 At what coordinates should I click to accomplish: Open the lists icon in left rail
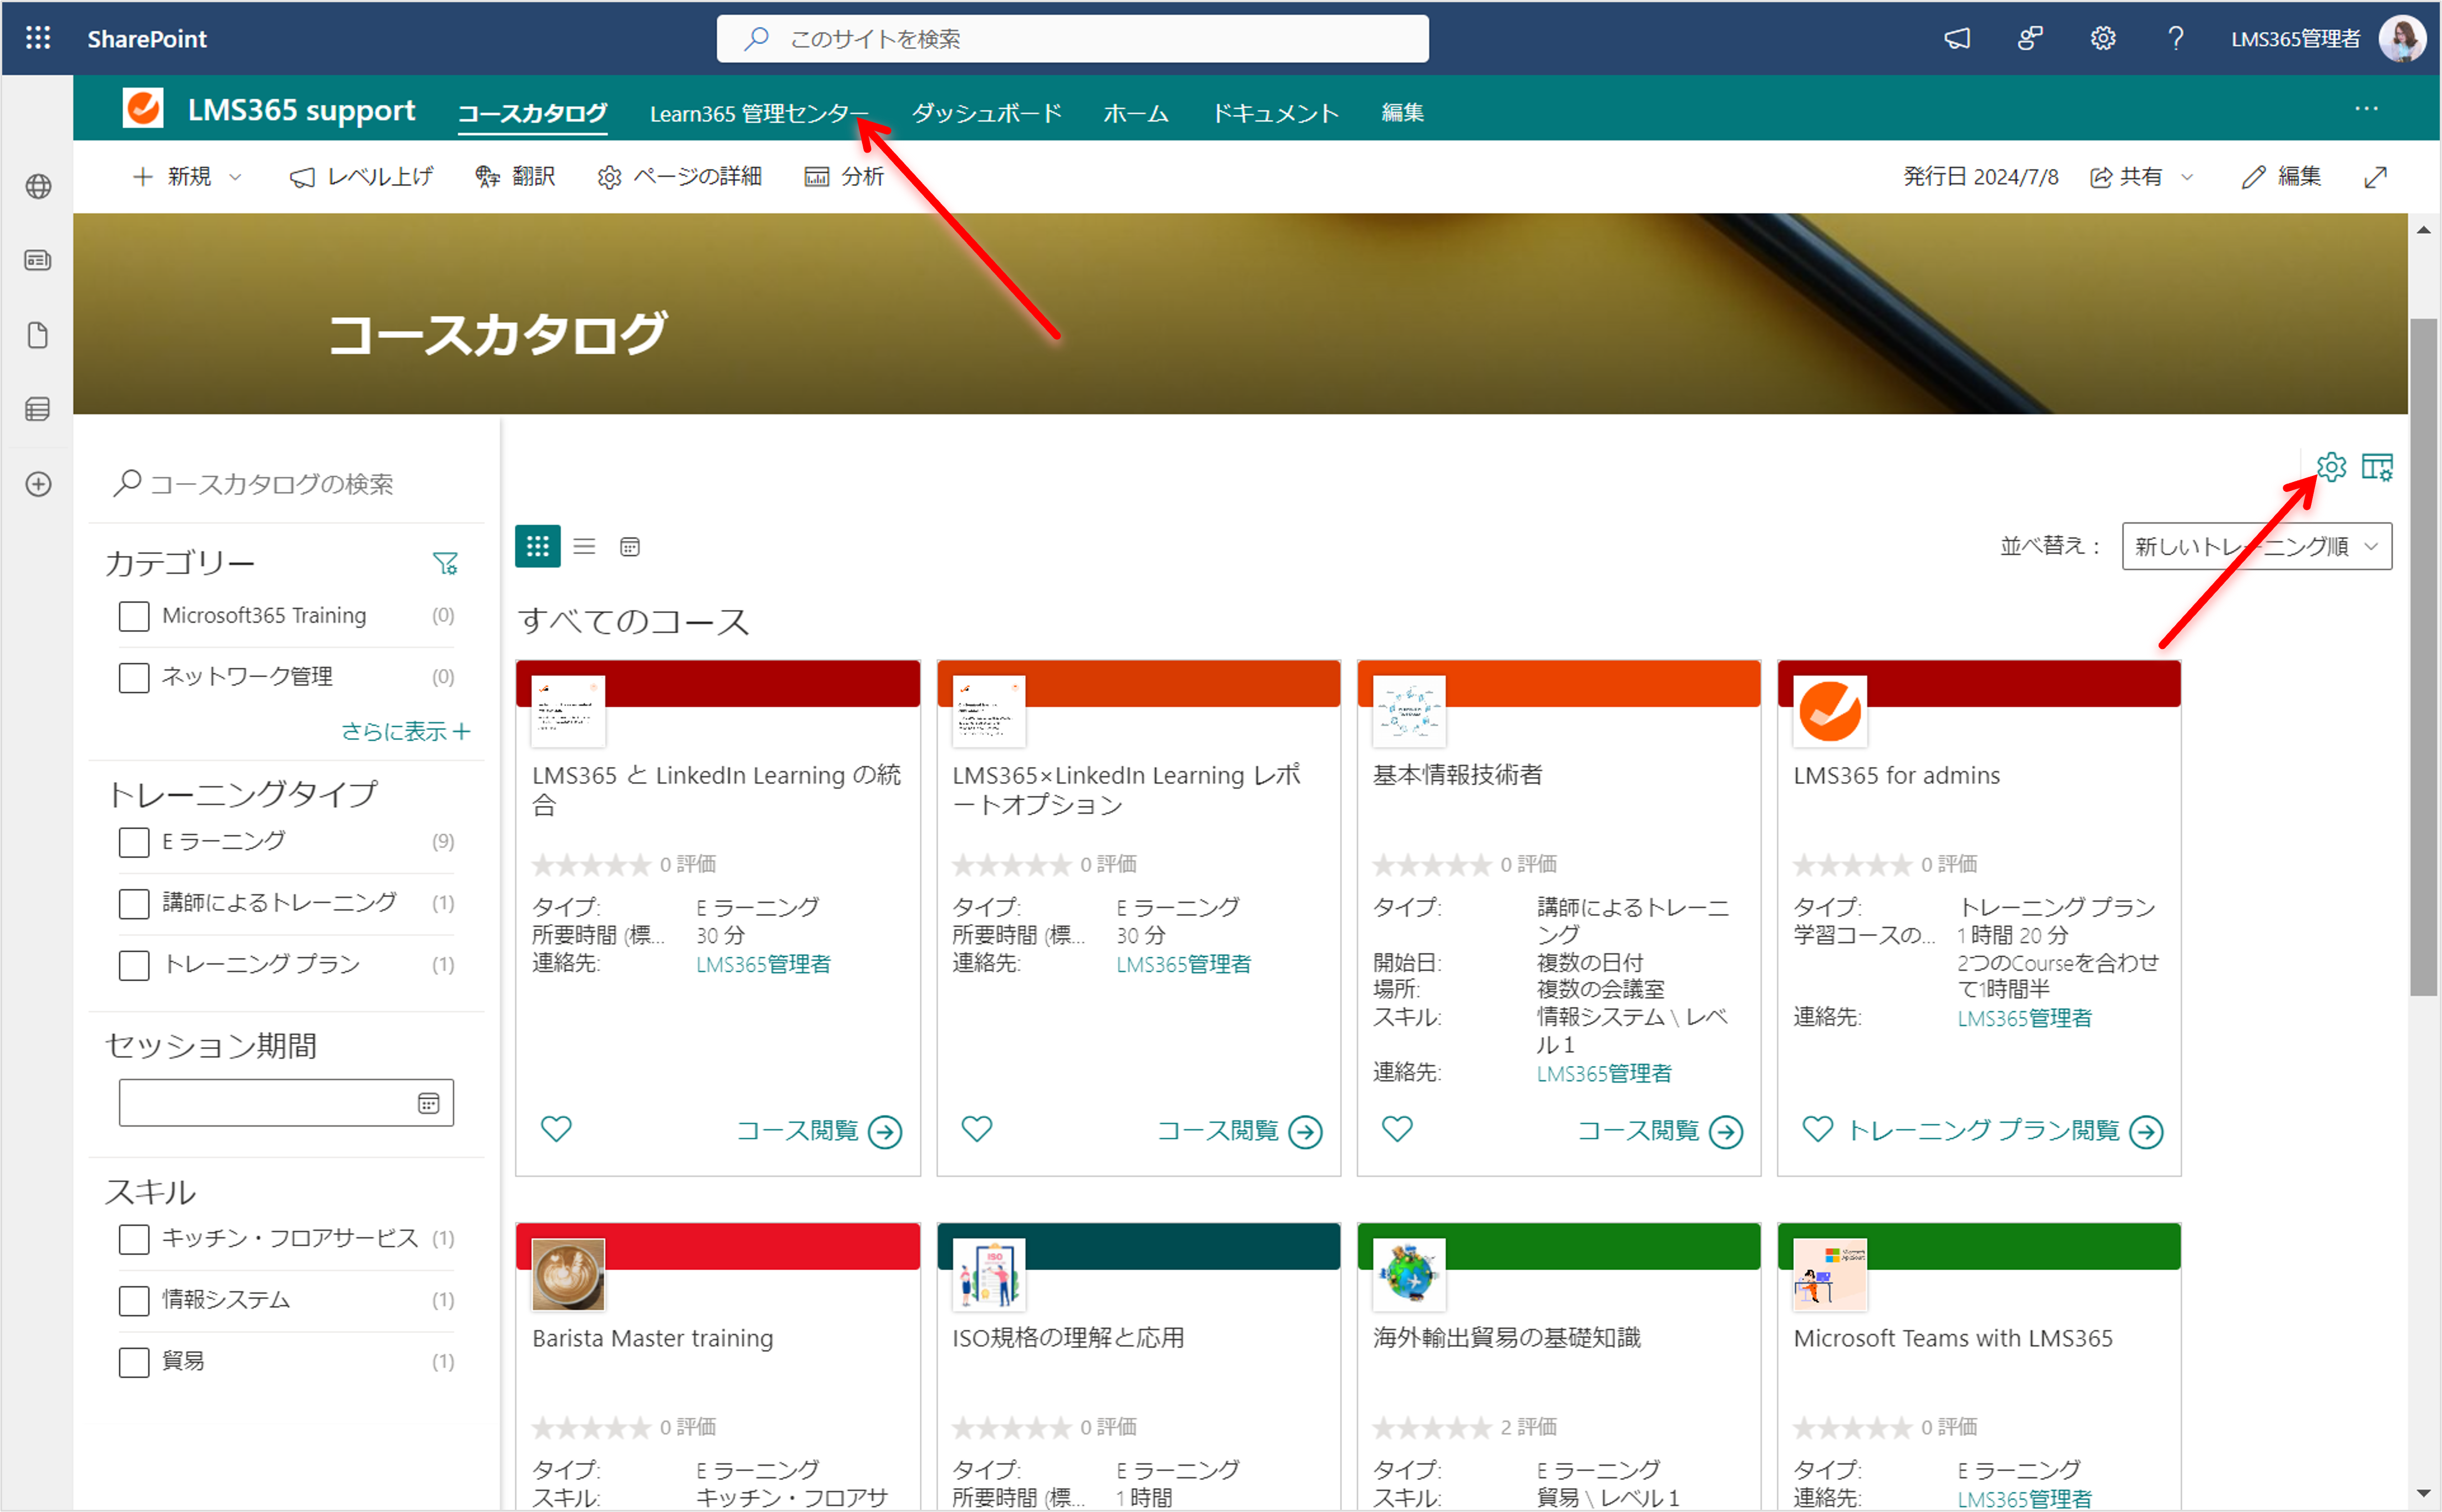pyautogui.click(x=38, y=409)
